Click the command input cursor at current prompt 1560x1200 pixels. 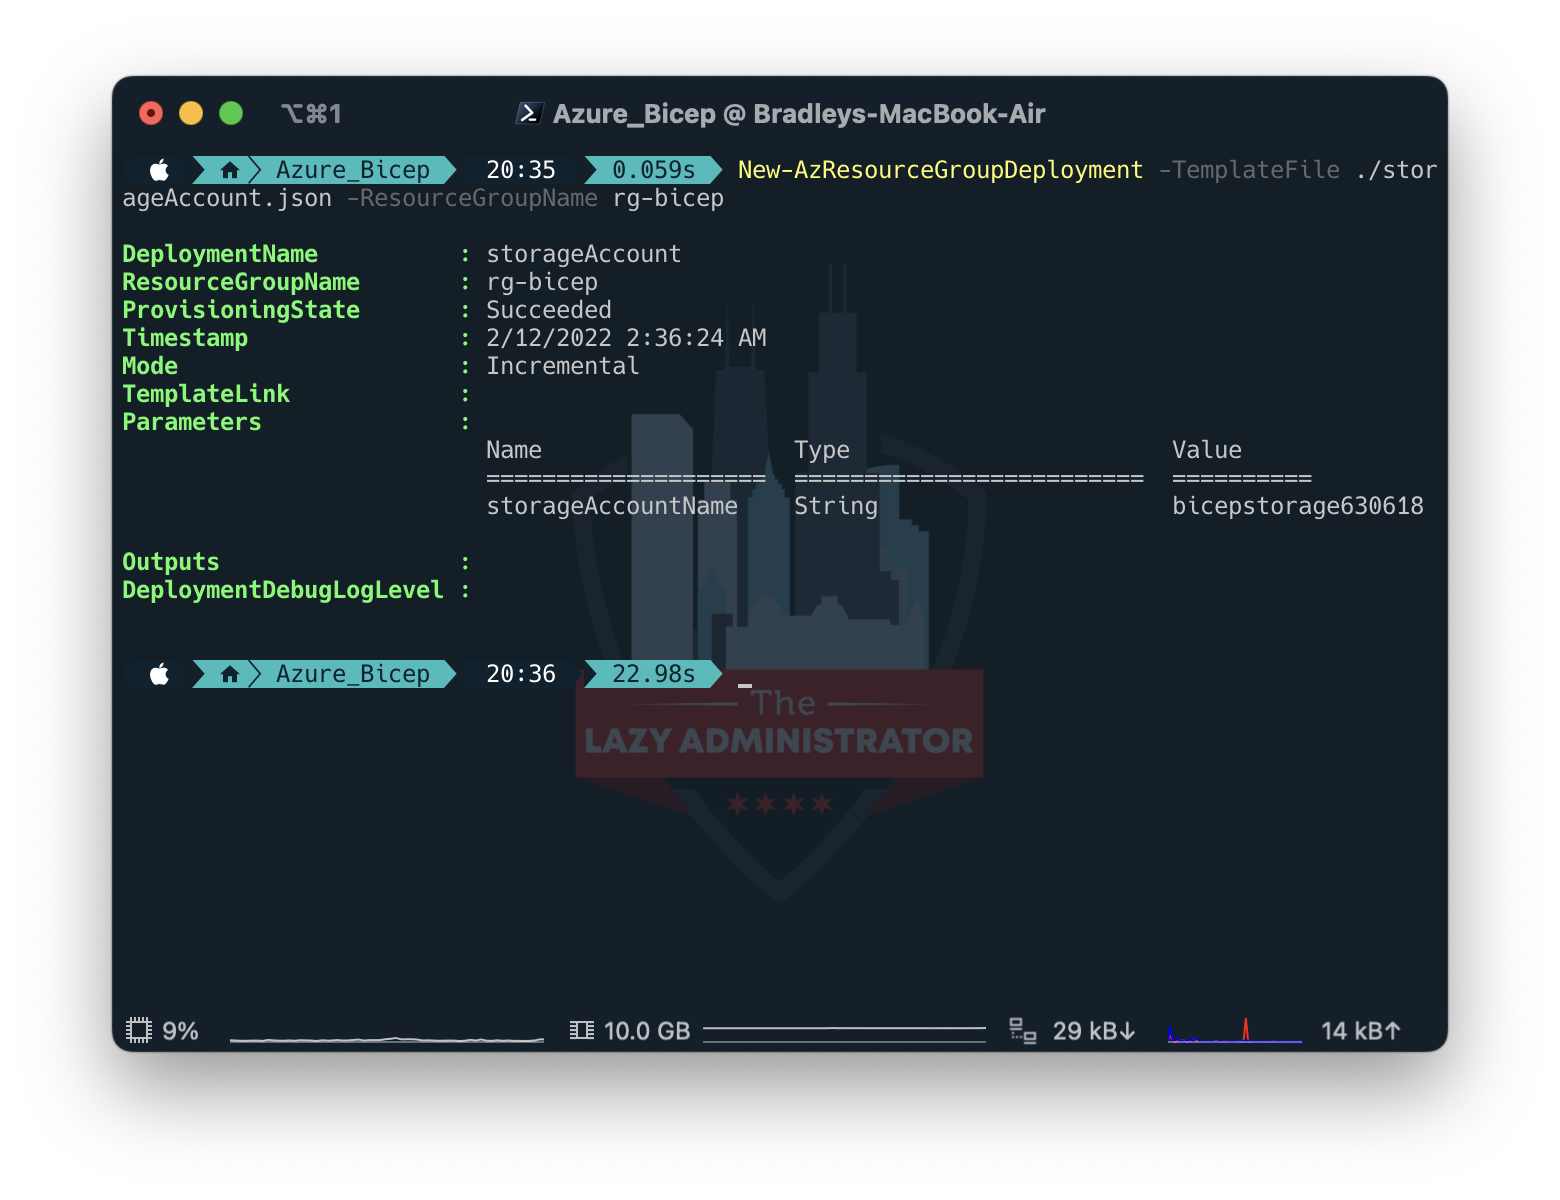click(745, 685)
